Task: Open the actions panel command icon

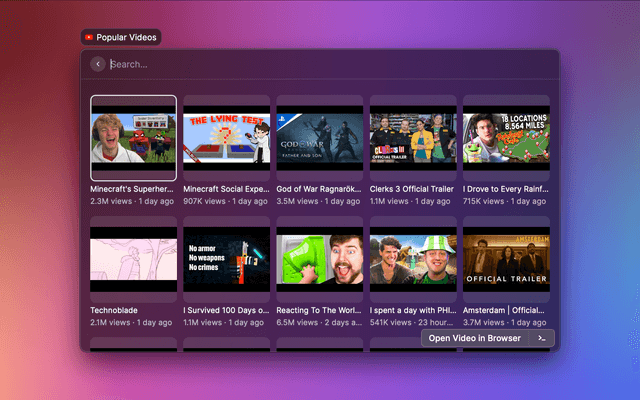Action: (x=542, y=338)
